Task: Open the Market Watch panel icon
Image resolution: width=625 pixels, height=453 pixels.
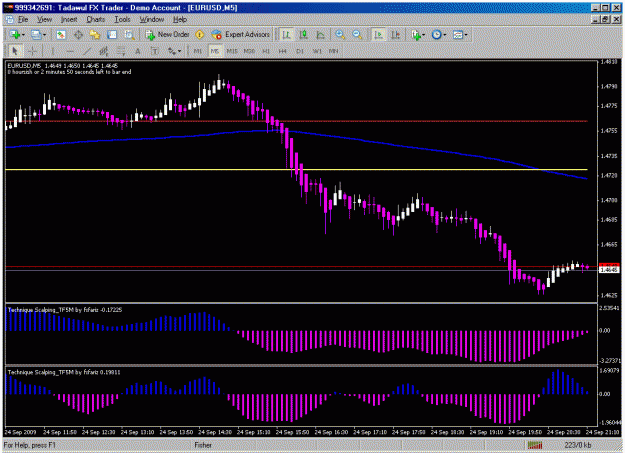Action: 61,35
